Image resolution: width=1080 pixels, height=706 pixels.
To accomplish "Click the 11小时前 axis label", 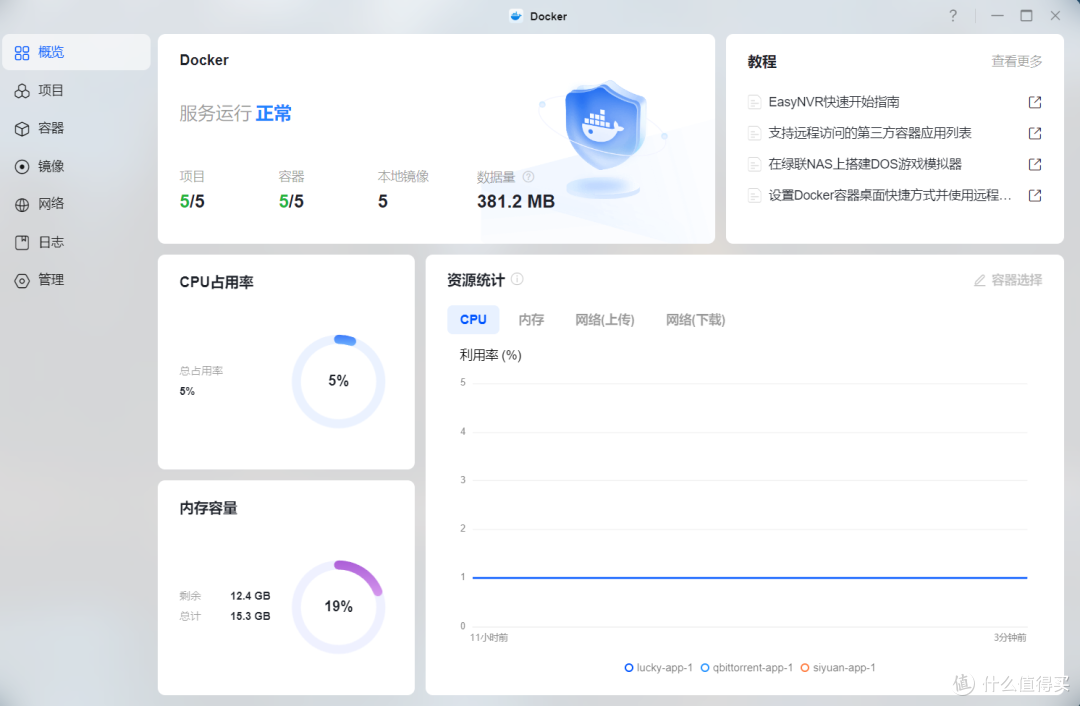I will (x=489, y=638).
